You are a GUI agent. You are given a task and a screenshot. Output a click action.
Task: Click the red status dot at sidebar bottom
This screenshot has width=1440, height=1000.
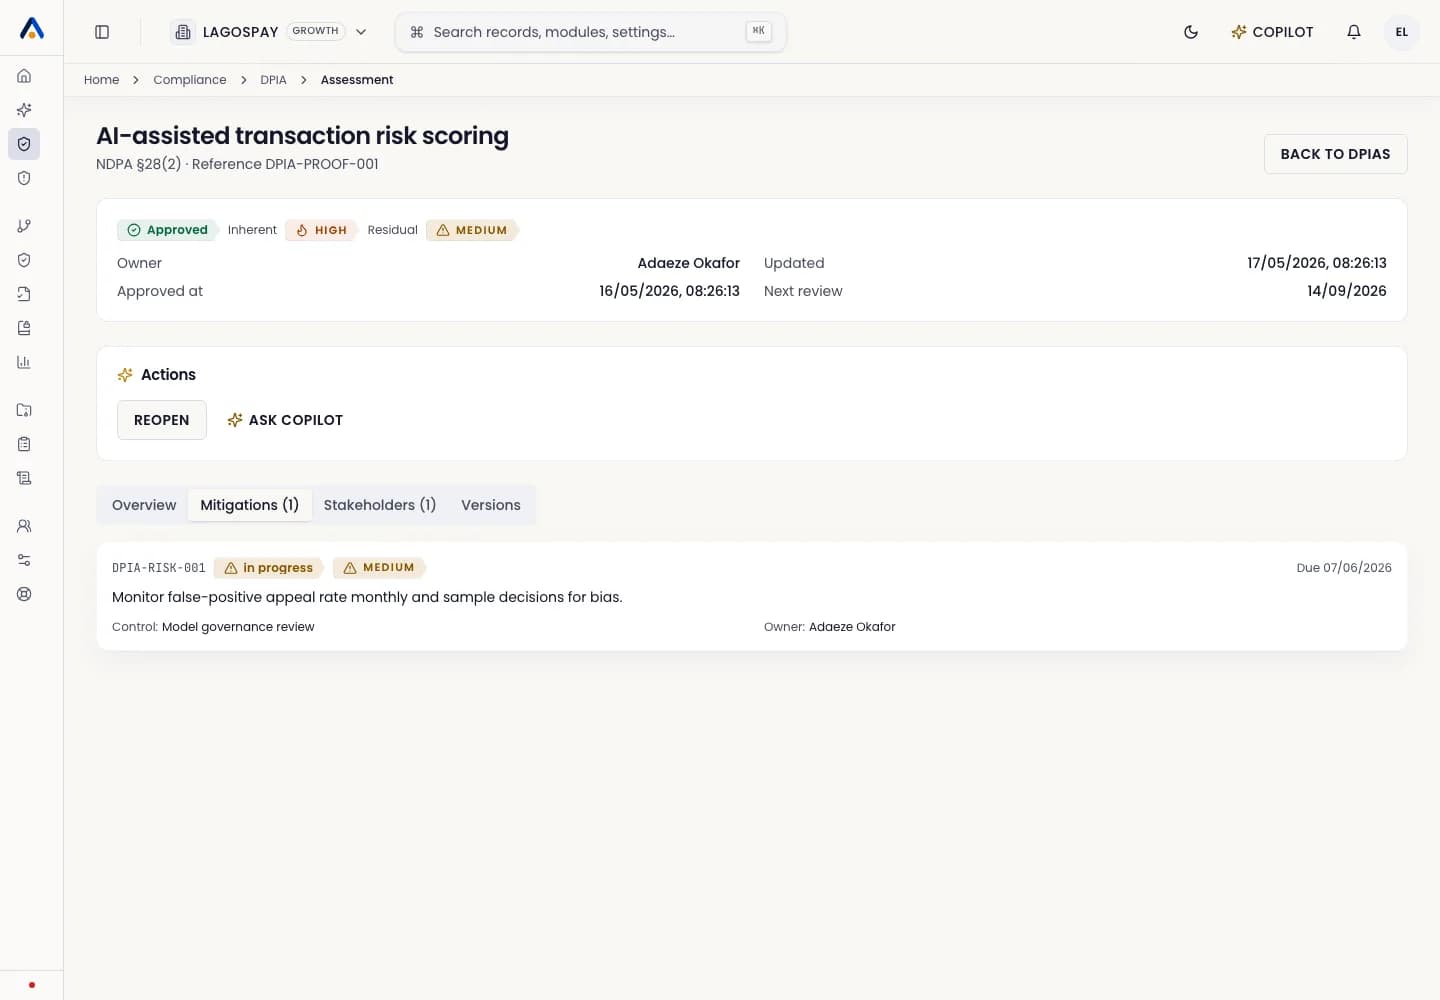[x=32, y=985]
